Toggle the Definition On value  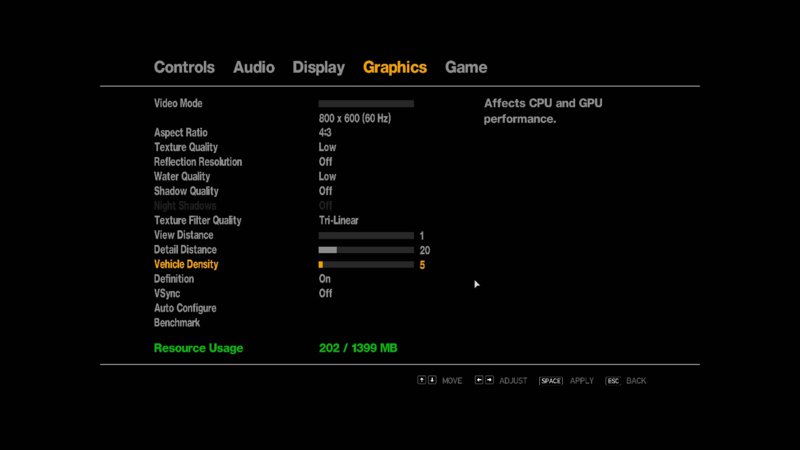point(324,279)
